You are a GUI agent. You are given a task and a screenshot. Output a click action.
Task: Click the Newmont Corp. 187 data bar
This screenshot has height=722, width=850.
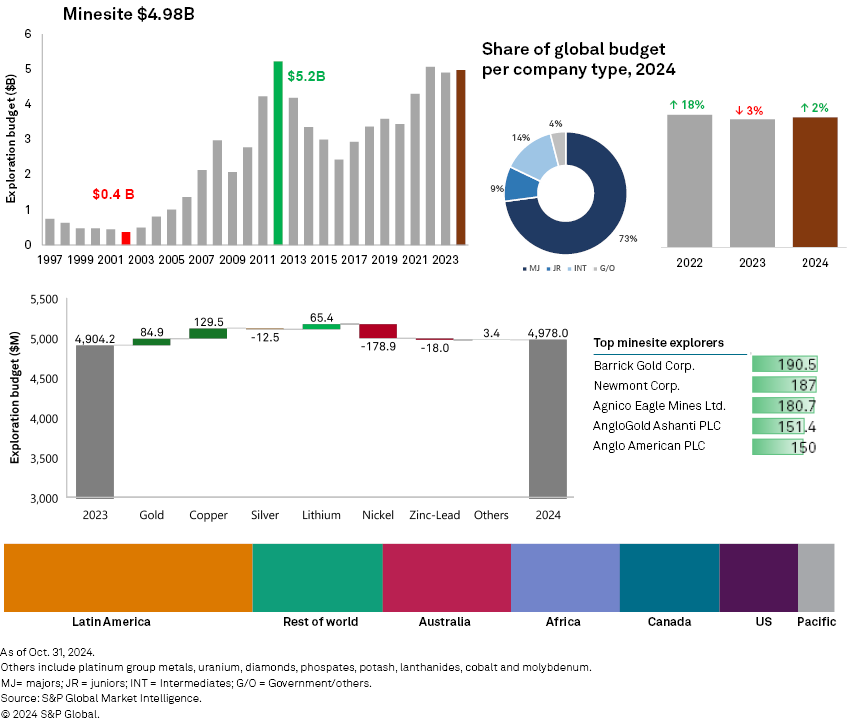pyautogui.click(x=783, y=386)
